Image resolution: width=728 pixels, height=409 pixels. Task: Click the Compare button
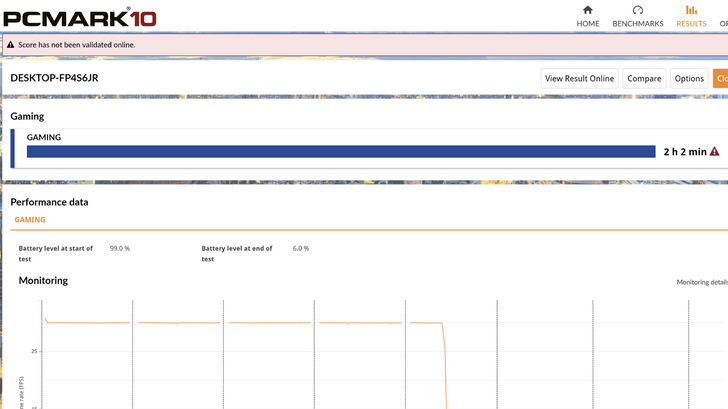[644, 78]
